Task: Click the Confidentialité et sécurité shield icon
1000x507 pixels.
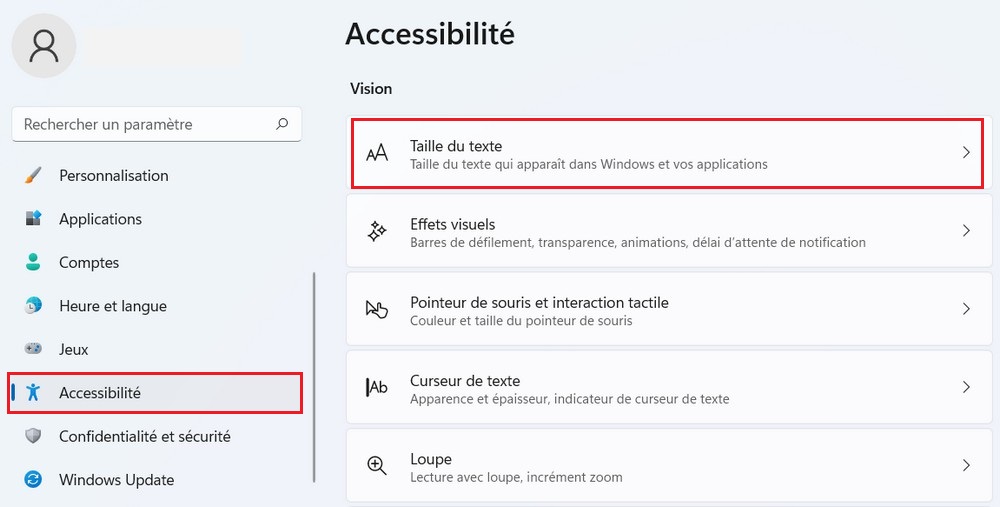Action: (33, 436)
